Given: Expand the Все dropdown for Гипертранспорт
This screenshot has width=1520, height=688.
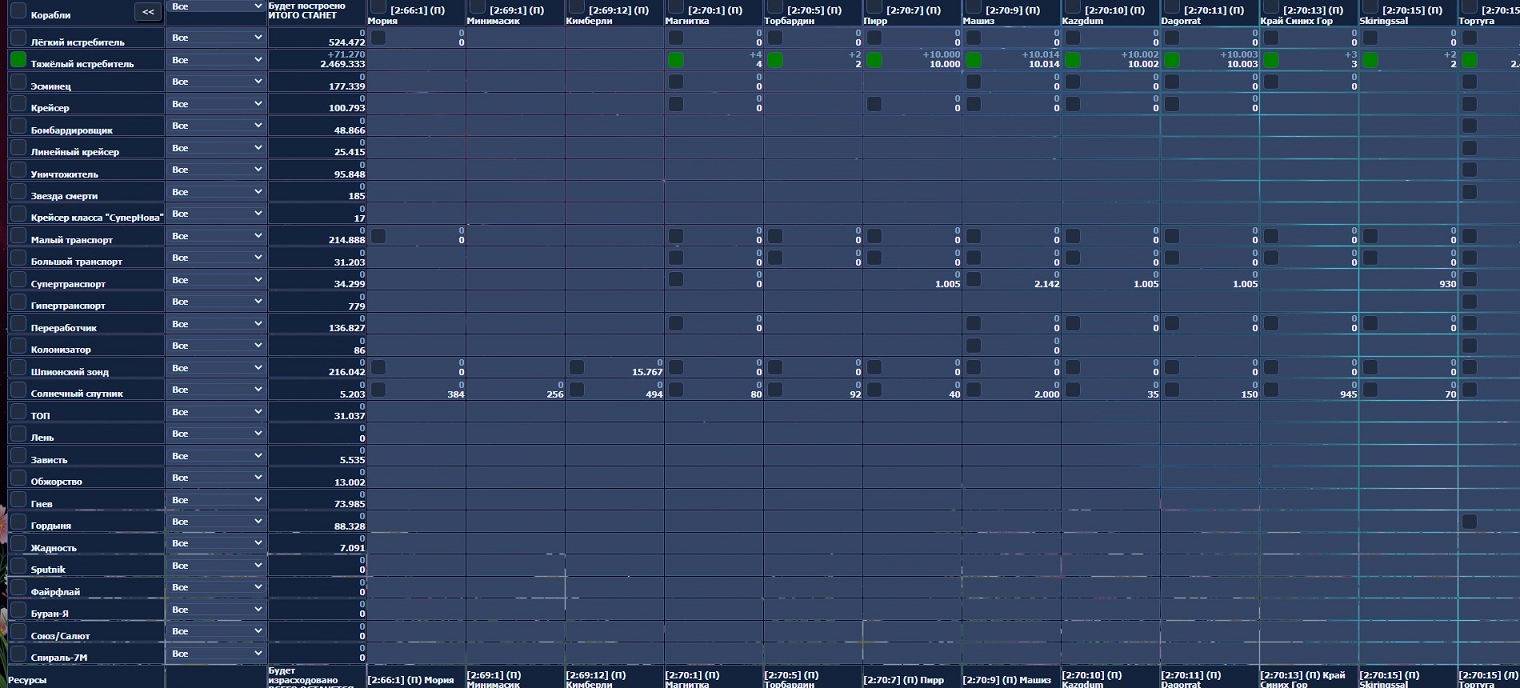Looking at the screenshot, I should (216, 302).
